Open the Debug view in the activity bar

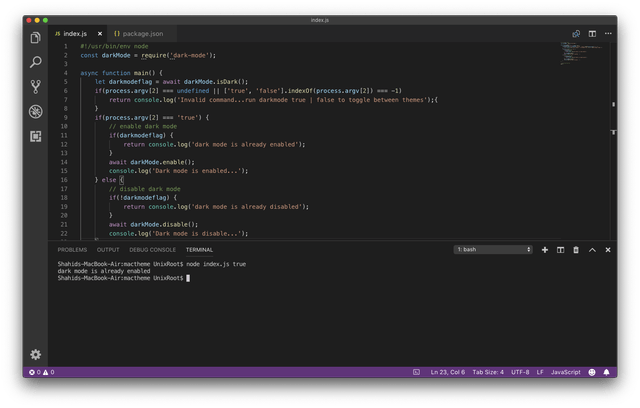[x=36, y=111]
